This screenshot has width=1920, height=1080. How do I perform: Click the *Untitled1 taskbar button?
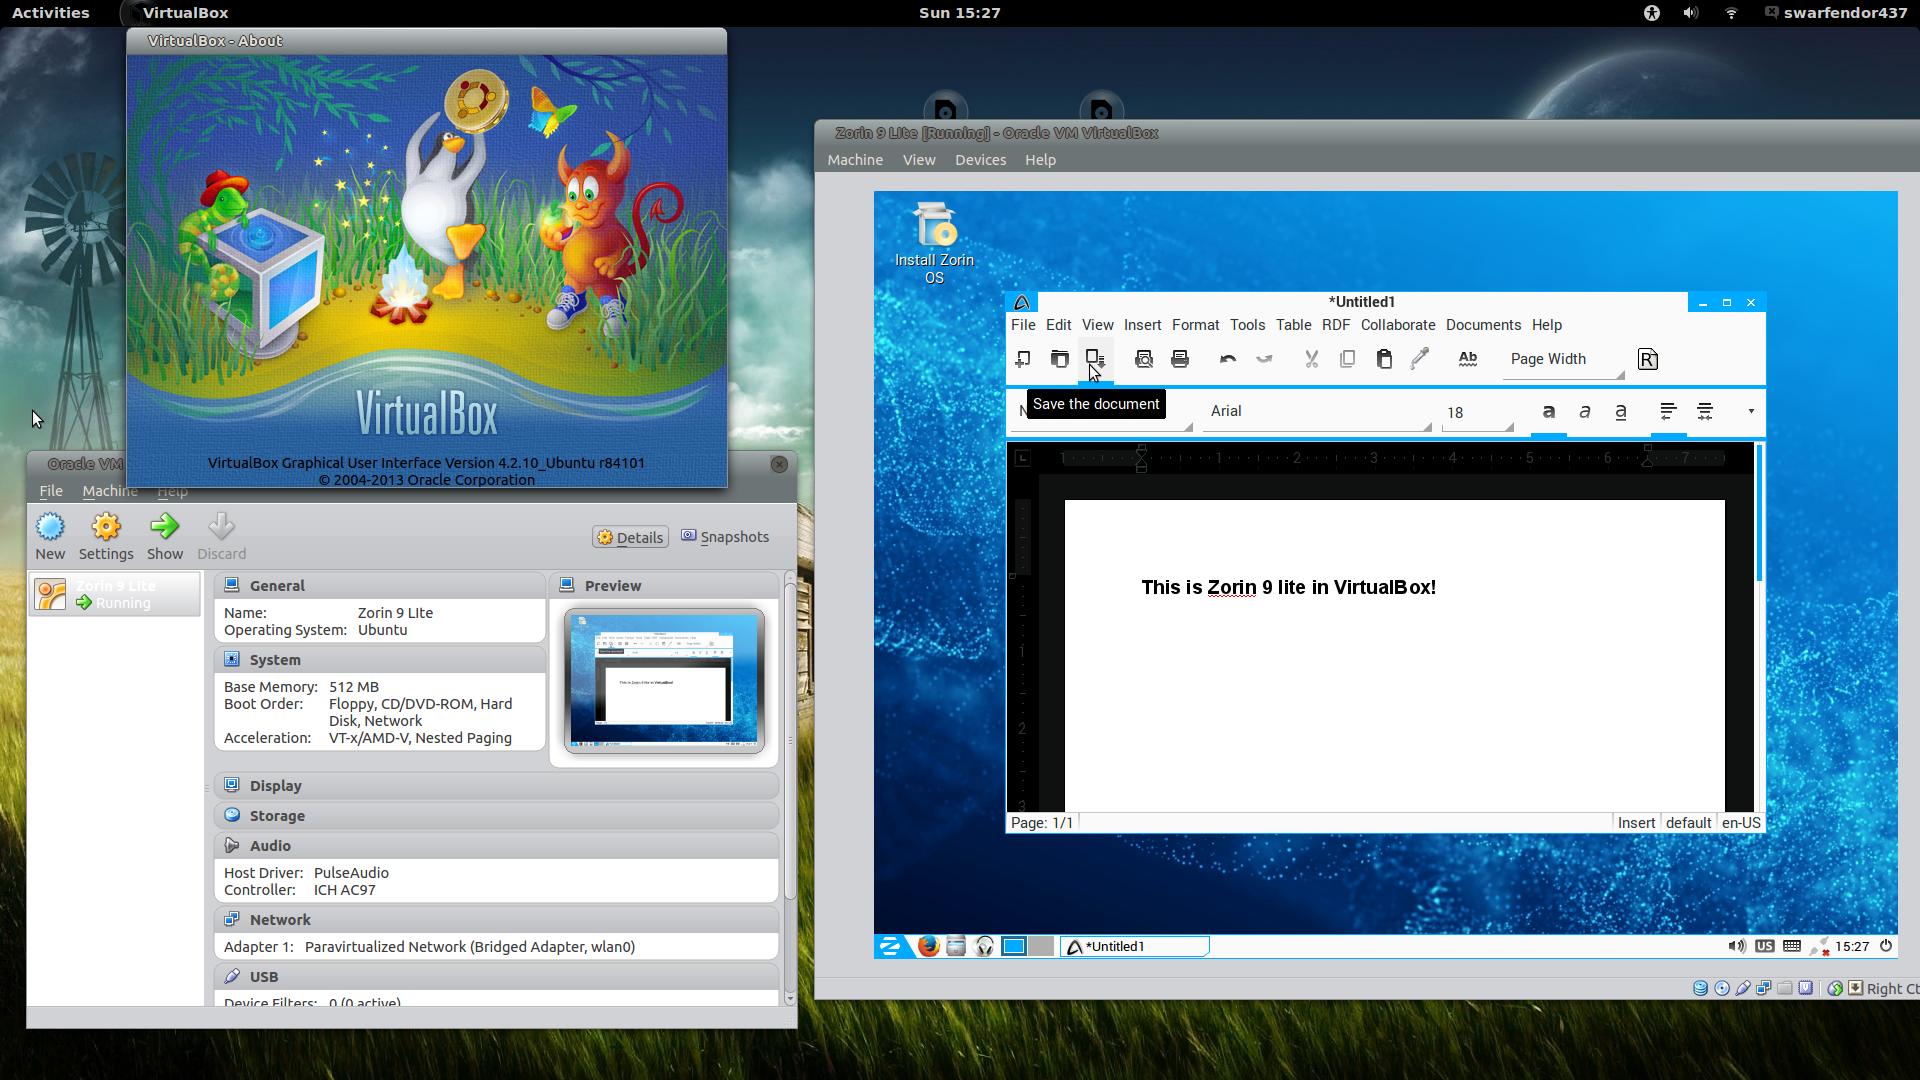point(1135,946)
